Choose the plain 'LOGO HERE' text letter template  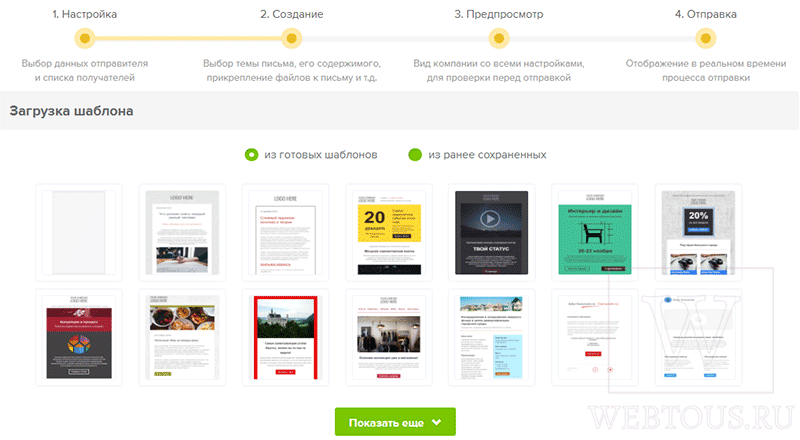[286, 233]
